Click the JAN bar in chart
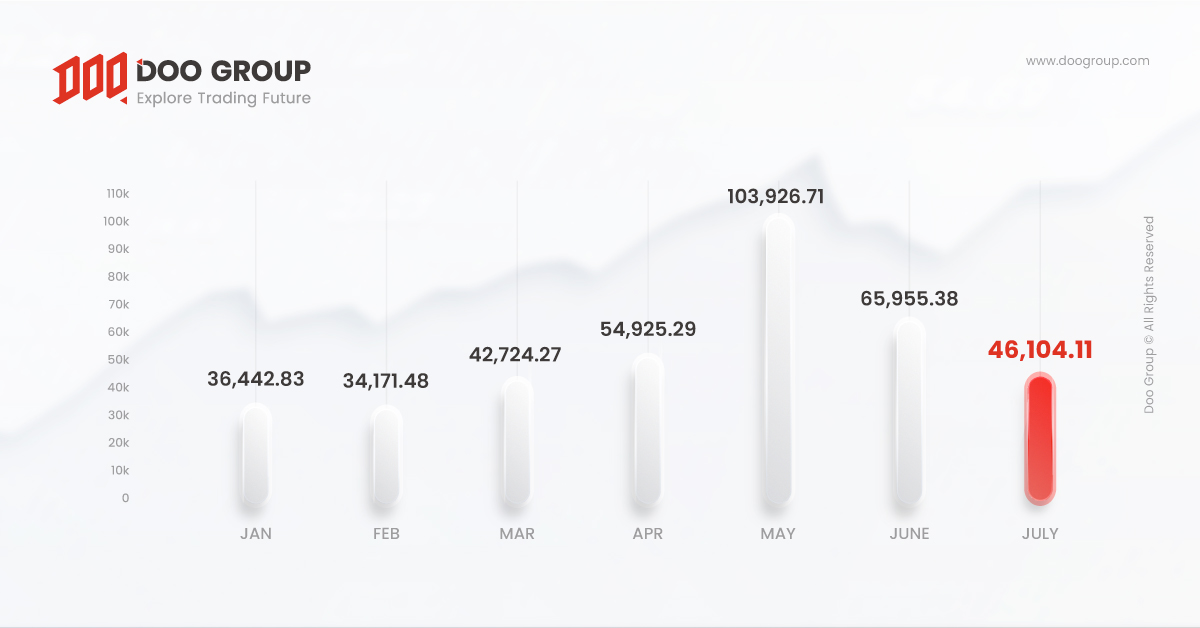The image size is (1200, 628). 255,454
